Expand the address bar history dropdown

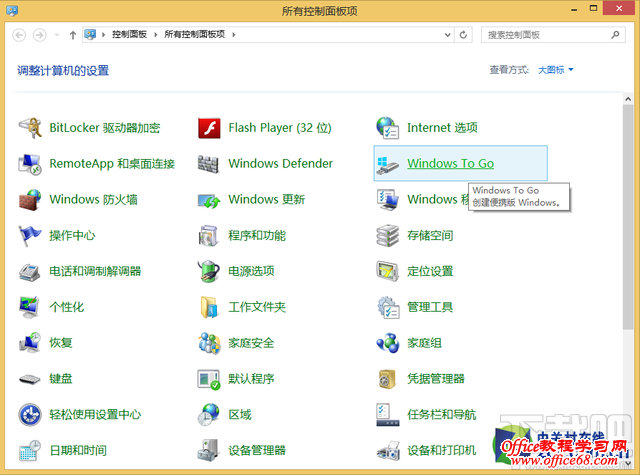447,35
